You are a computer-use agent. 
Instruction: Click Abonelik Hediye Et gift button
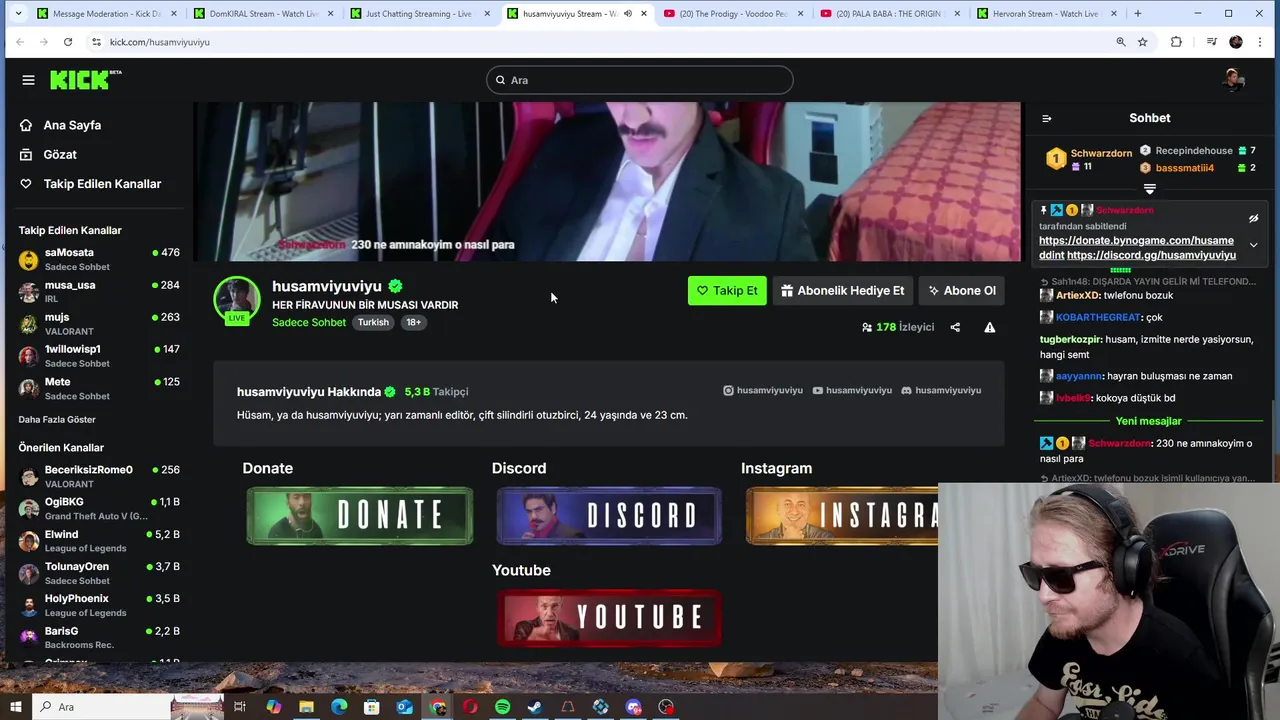[x=842, y=291]
